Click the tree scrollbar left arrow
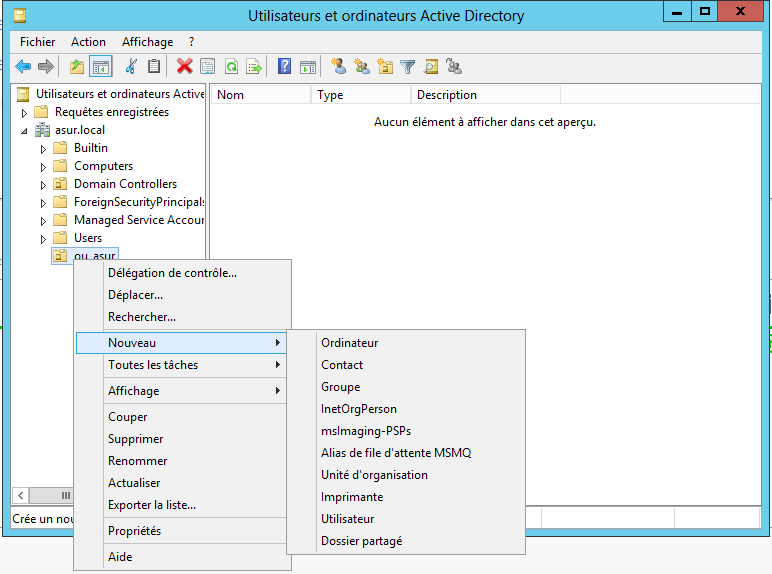The image size is (772, 574). point(21,495)
